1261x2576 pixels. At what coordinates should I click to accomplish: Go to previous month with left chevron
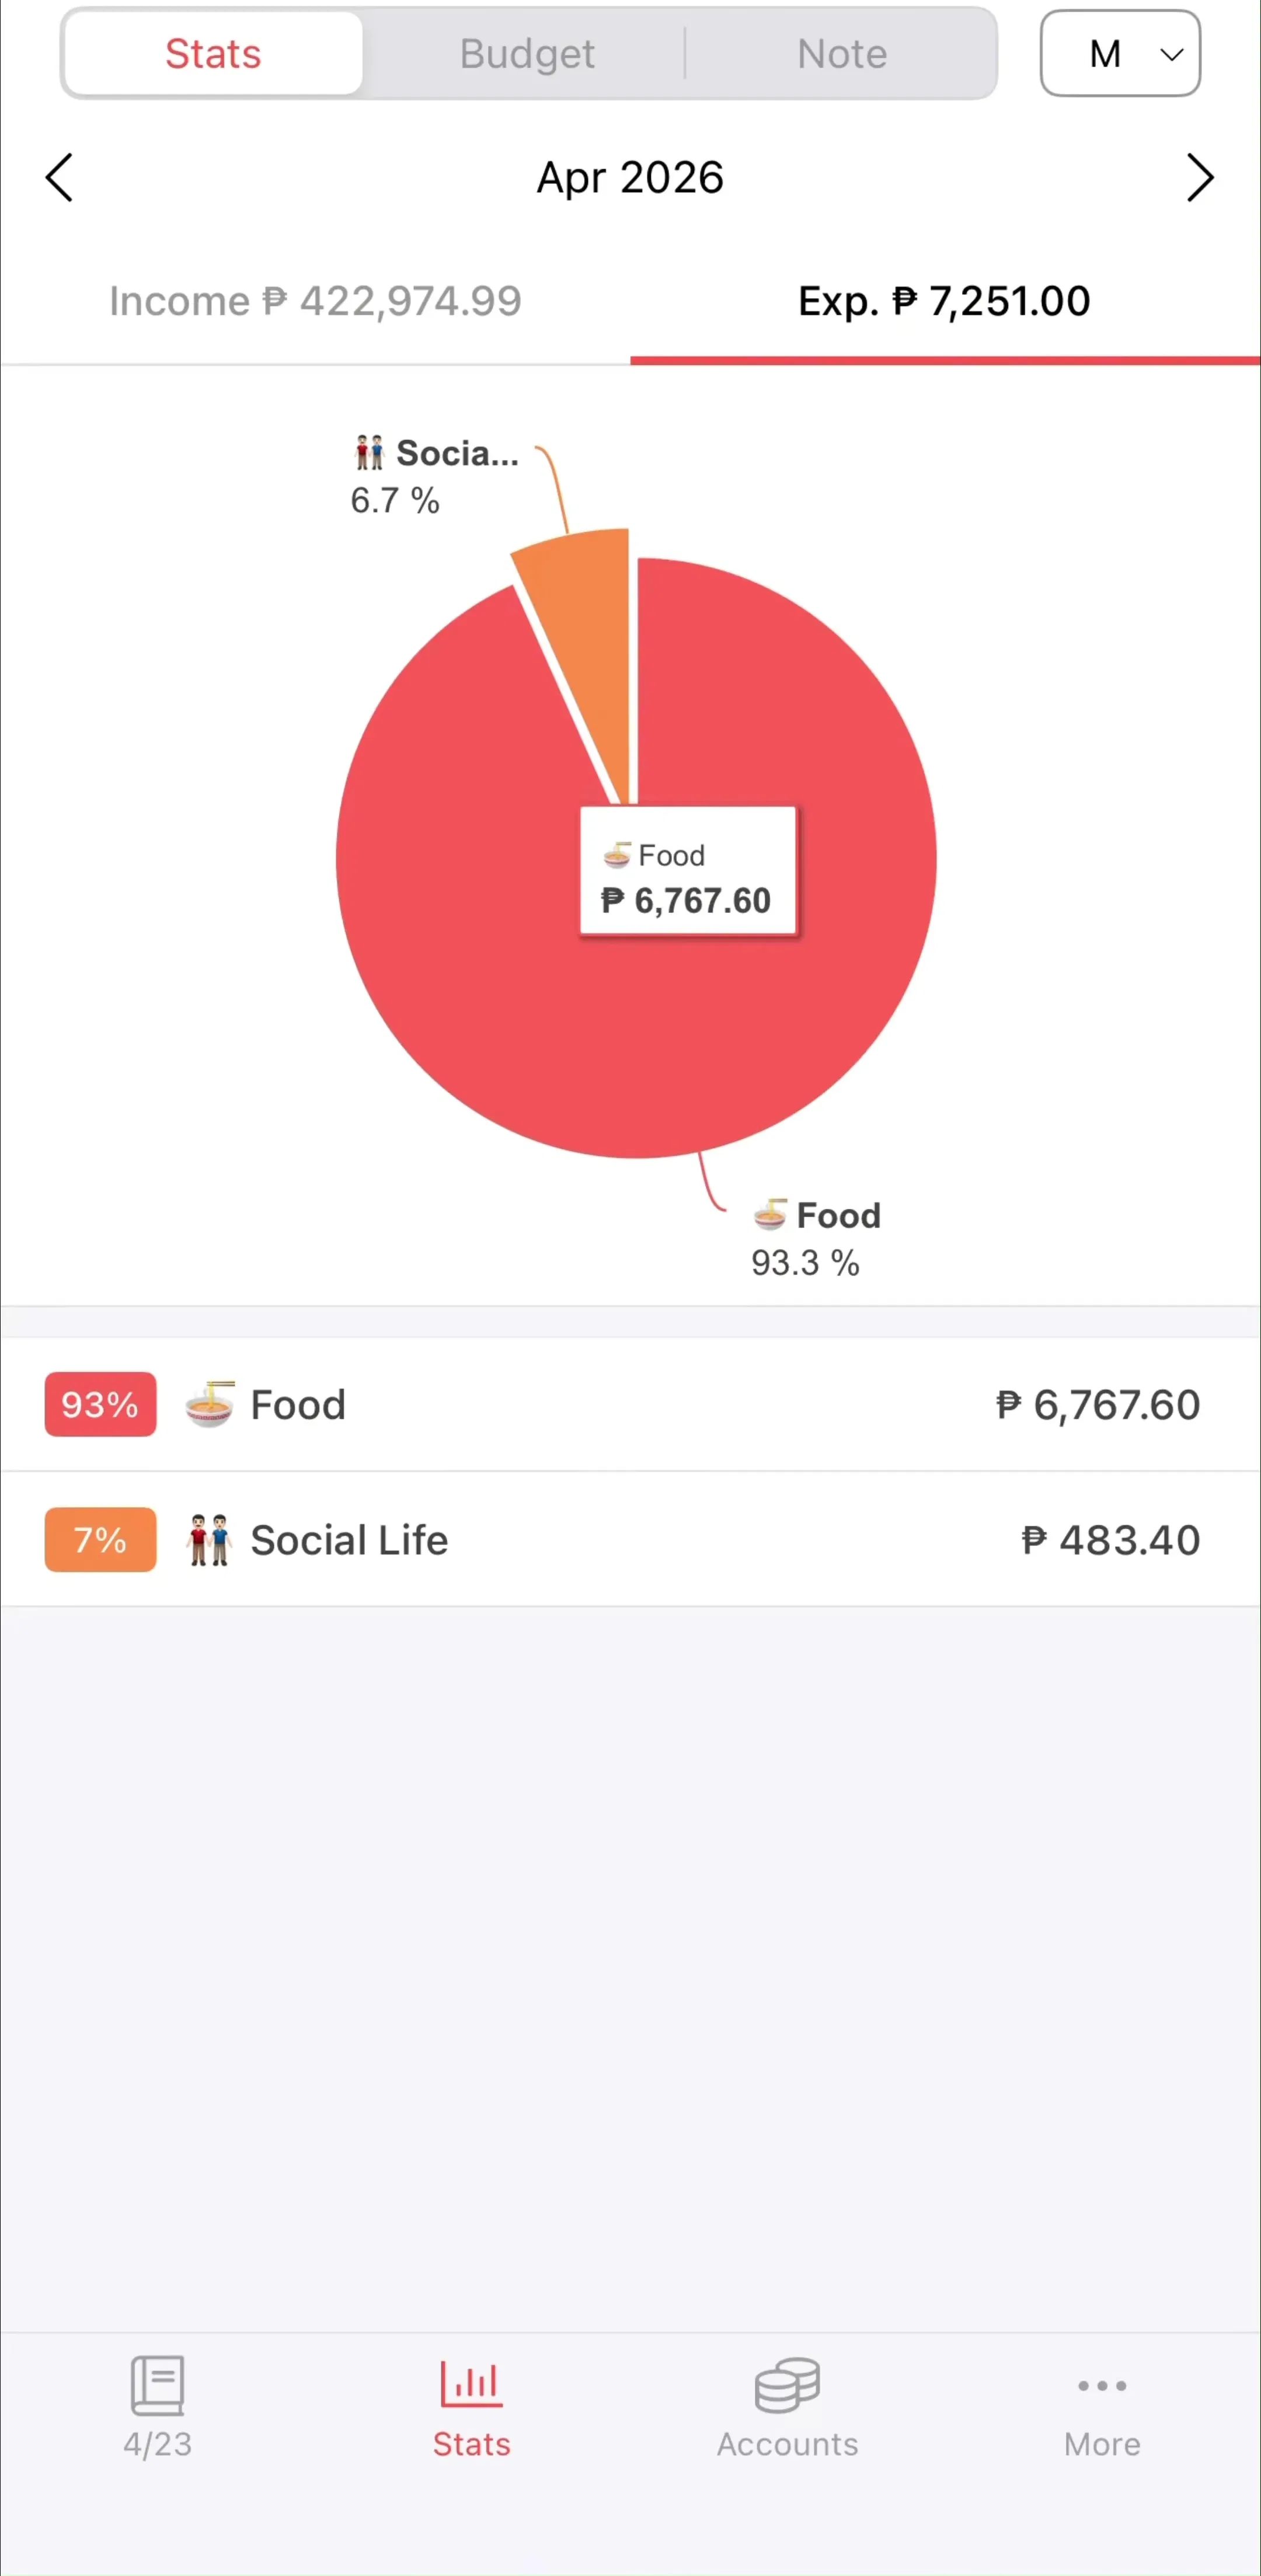(x=59, y=178)
